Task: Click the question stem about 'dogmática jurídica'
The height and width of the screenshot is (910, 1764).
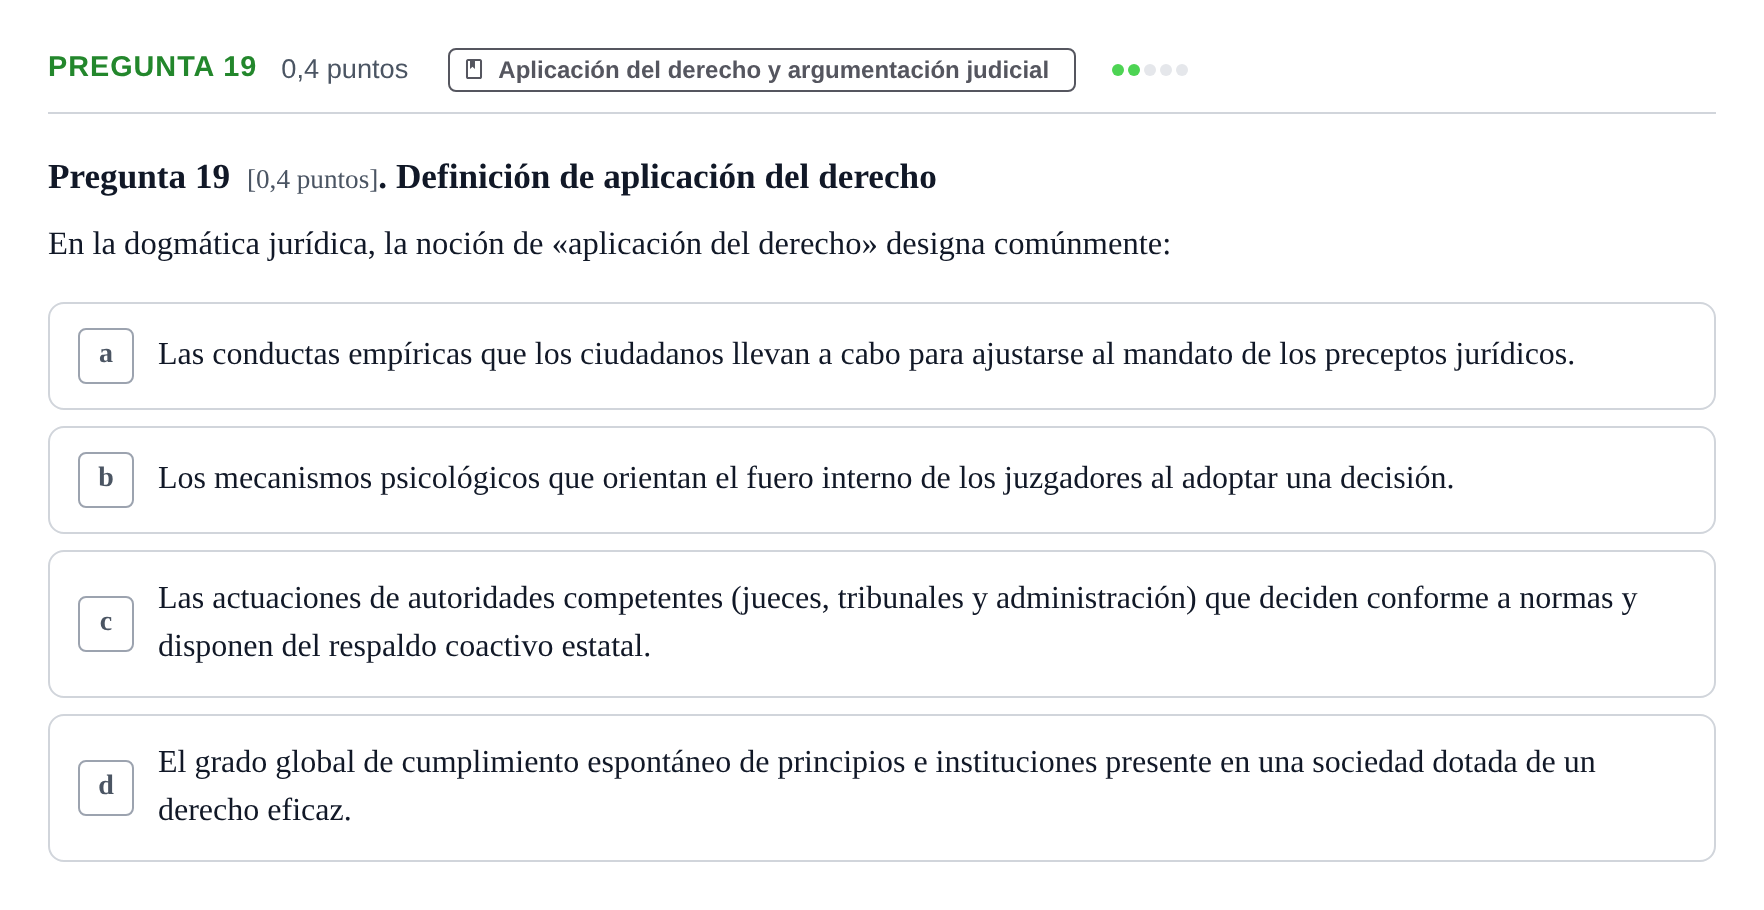Action: [x=609, y=244]
